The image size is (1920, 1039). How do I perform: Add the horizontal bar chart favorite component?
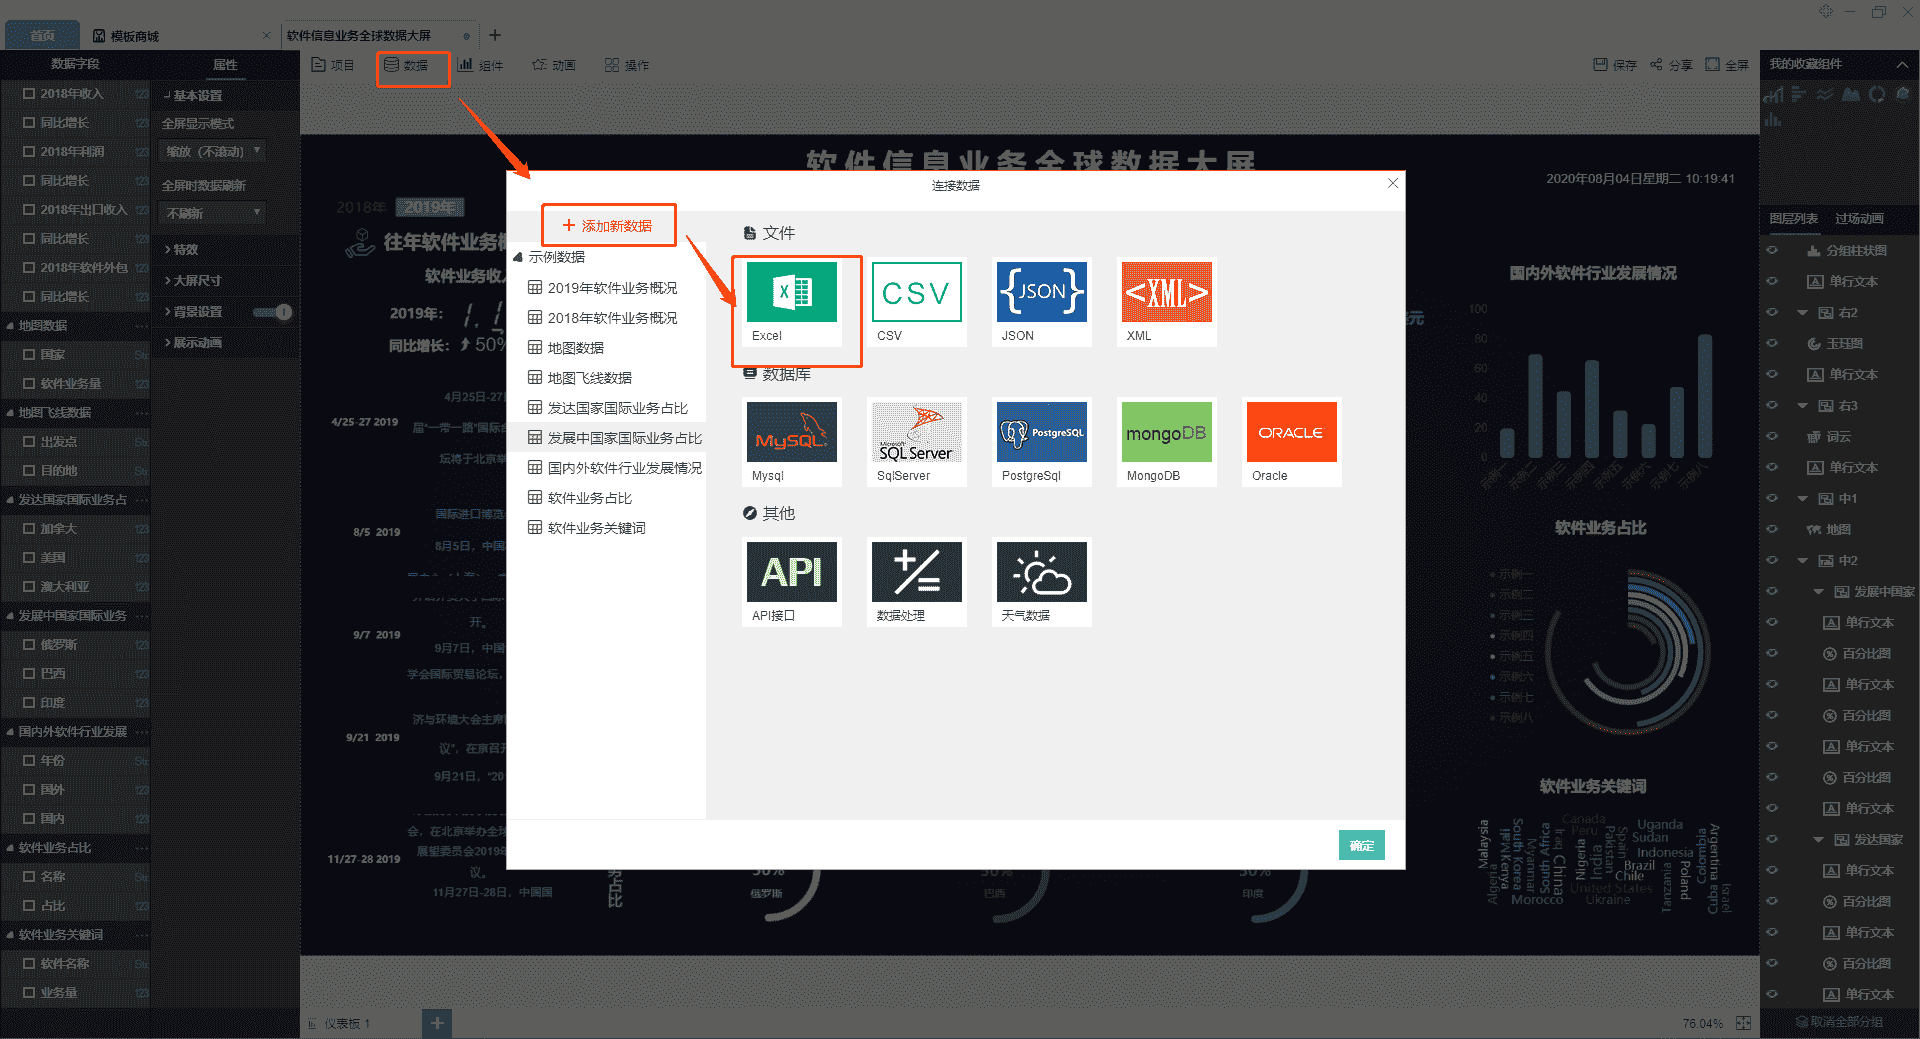pyautogui.click(x=1798, y=94)
